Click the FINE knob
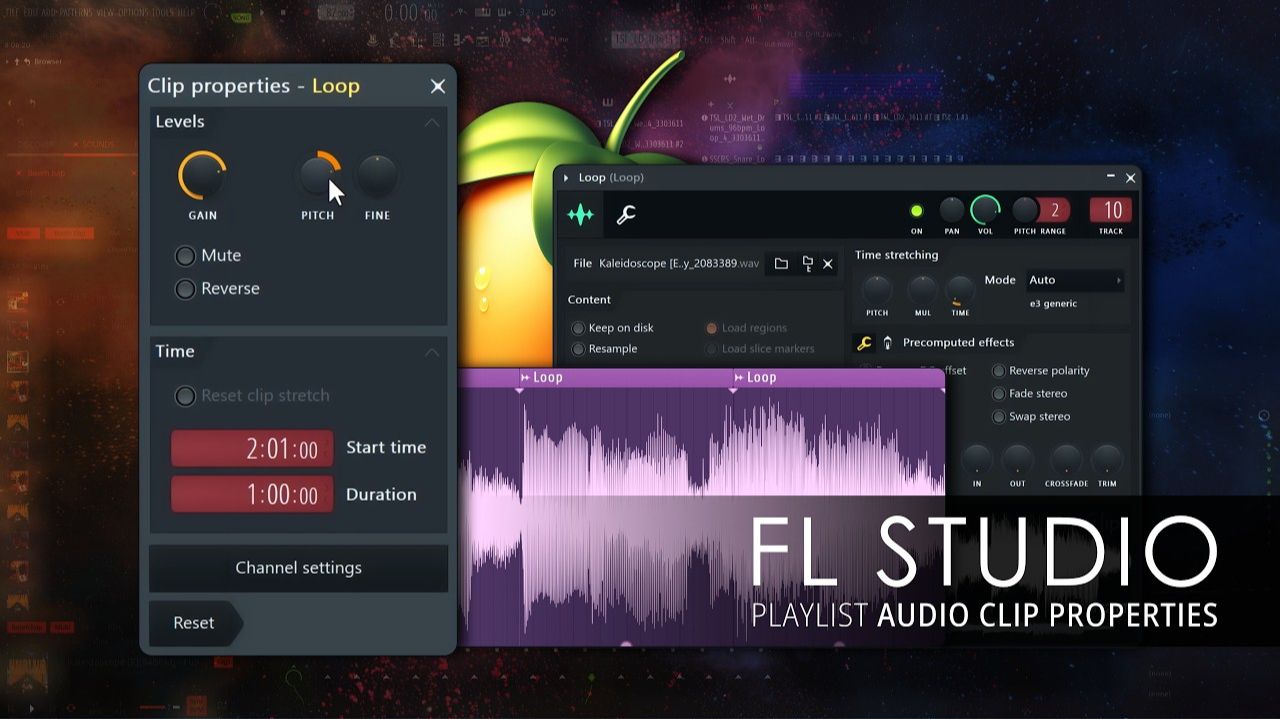1280x719 pixels. [377, 177]
